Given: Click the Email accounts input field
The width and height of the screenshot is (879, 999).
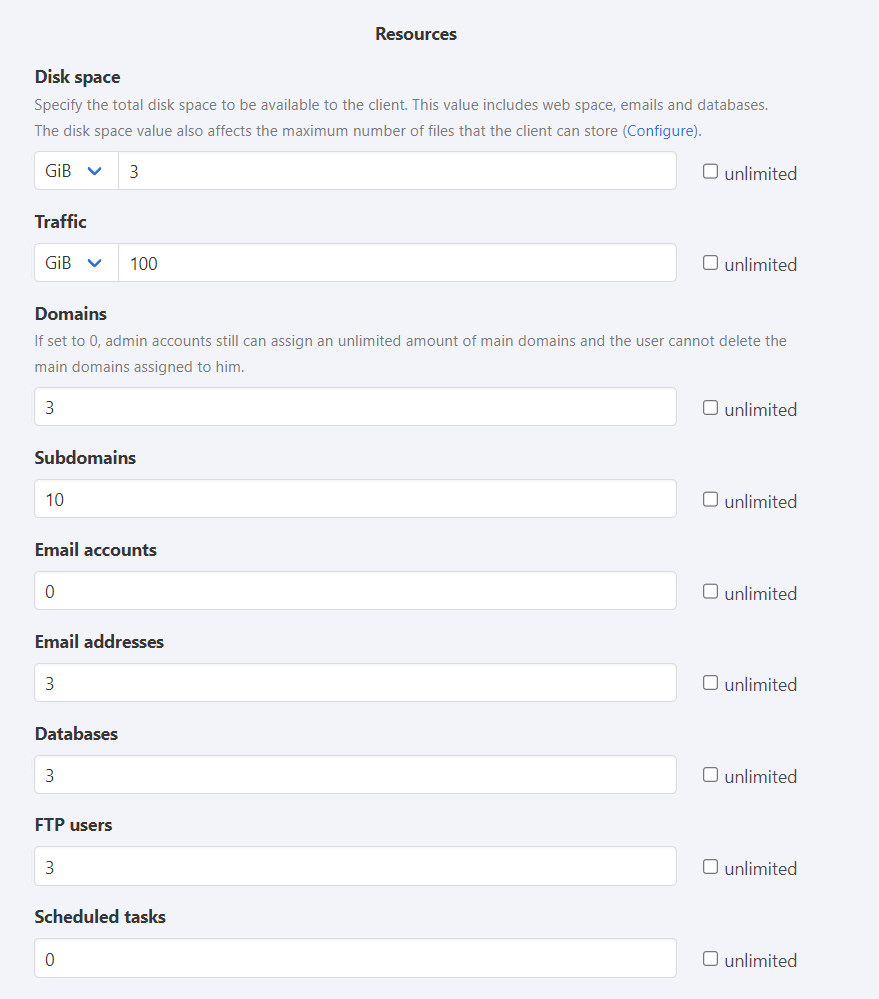Looking at the screenshot, I should pyautogui.click(x=355, y=591).
